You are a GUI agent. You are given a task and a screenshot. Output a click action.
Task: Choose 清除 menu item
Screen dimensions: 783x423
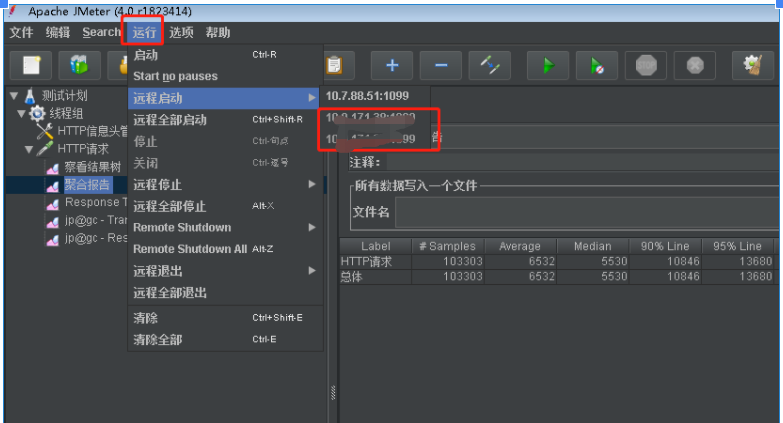tap(226, 318)
